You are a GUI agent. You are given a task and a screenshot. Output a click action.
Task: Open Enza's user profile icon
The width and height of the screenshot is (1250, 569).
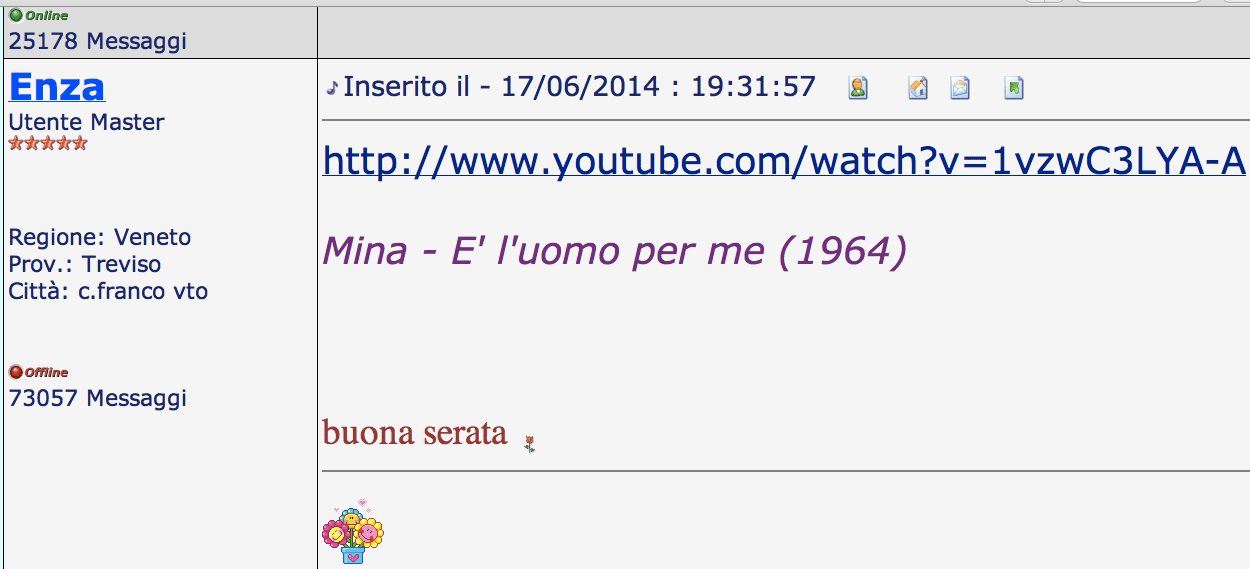(858, 88)
